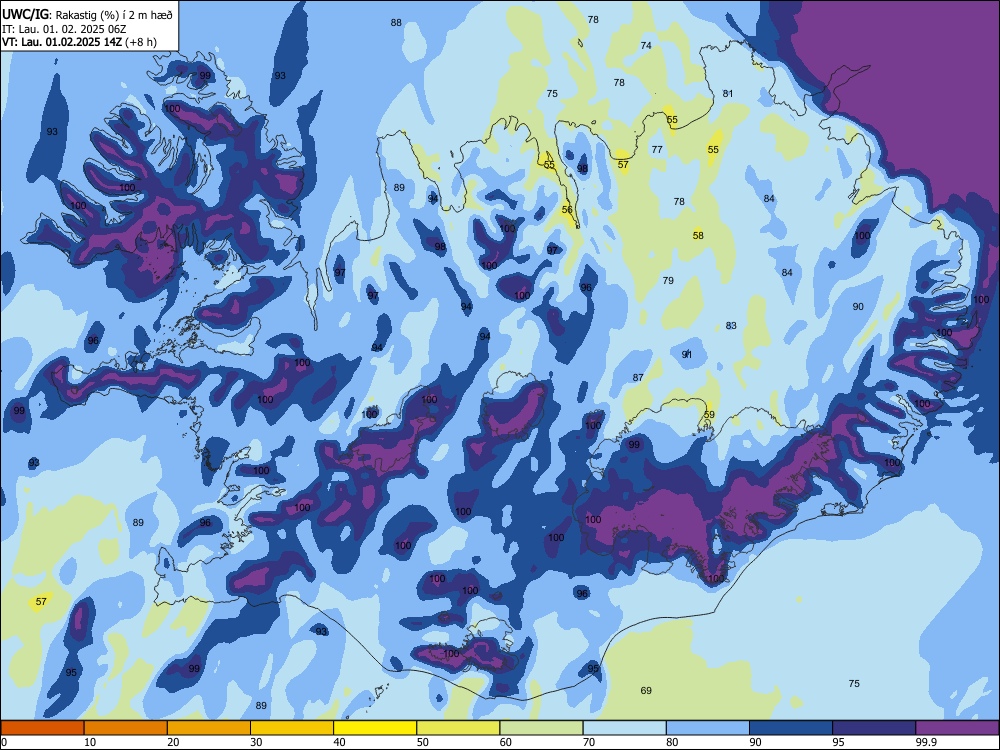Viewport: 1000px width, 750px height.
Task: Click the purple above-99.9 legend swatch
Action: tap(957, 728)
